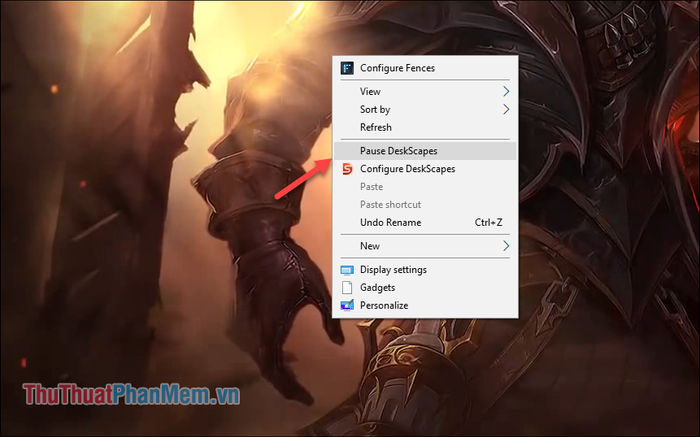Expand the Sort by submenu arrow

tap(506, 109)
